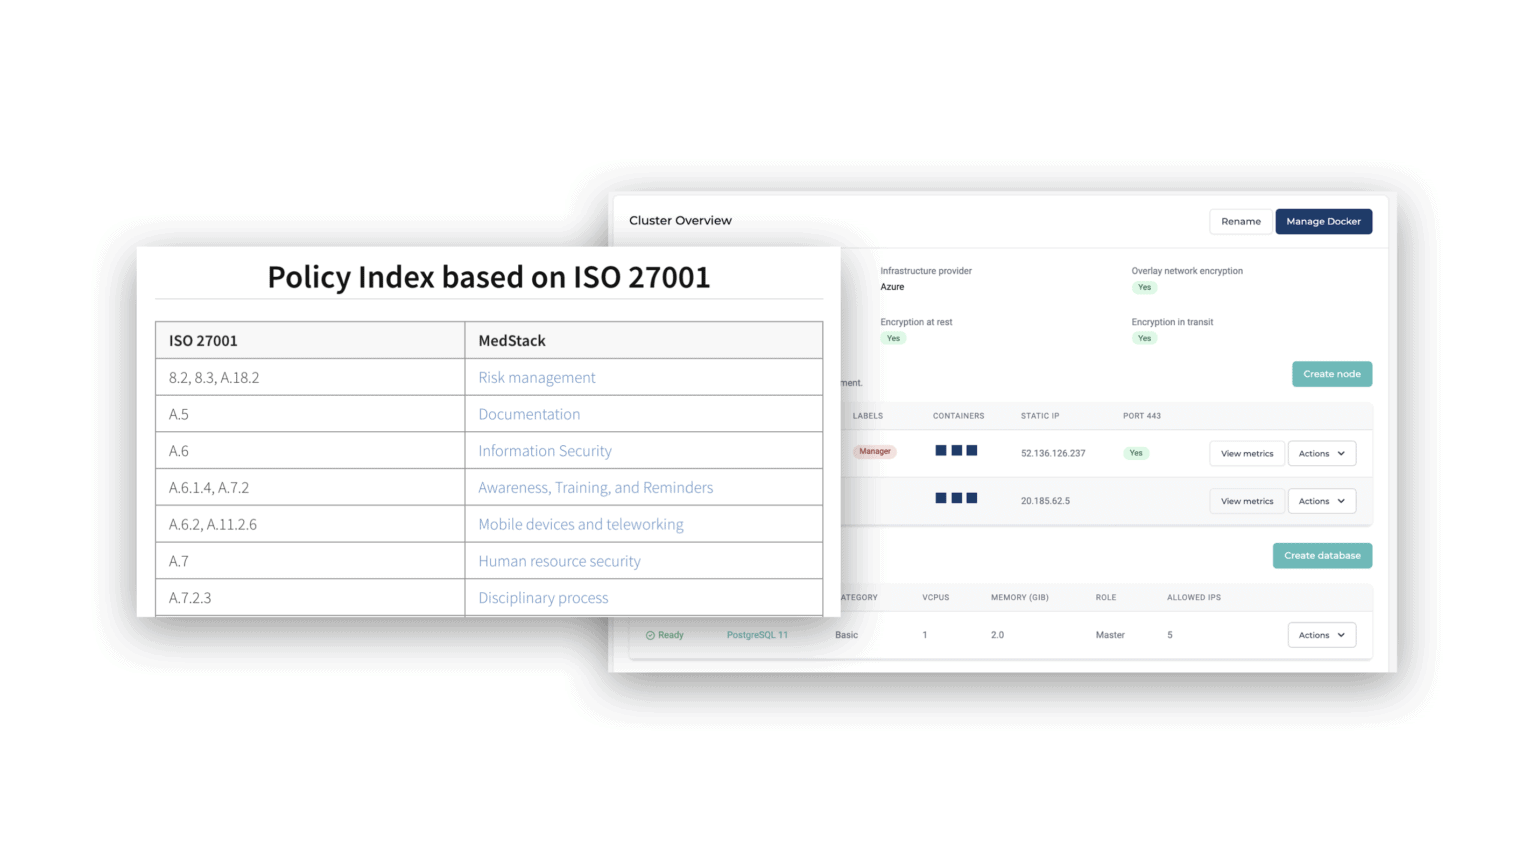The width and height of the screenshot is (1536, 862).
Task: Click the Yes badge under Overlay network encryption
Action: (1144, 287)
